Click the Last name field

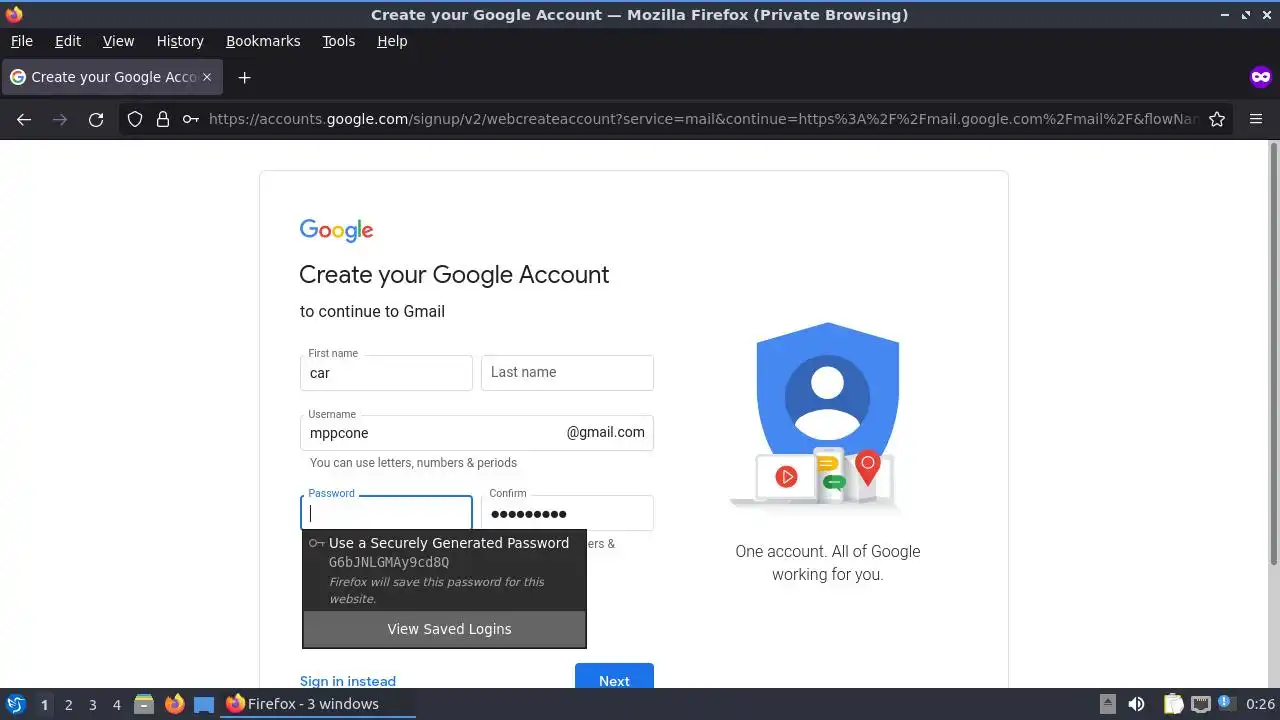567,373
